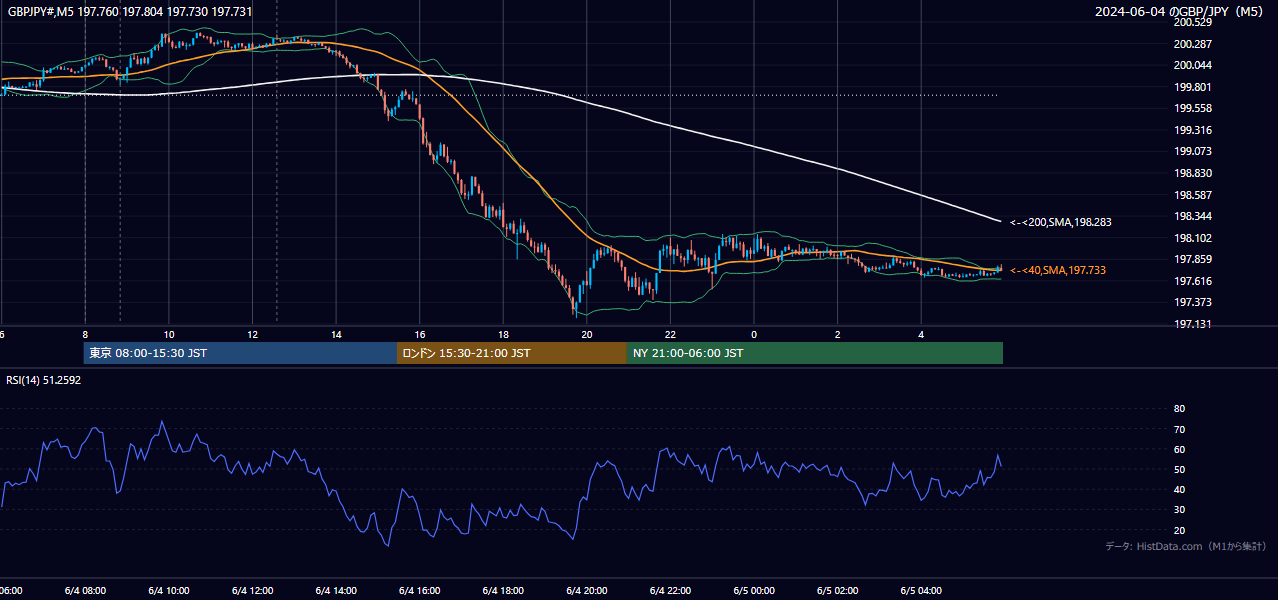Image resolution: width=1278 pixels, height=600 pixels.
Task: Click hour label 12 under price chart
Action: pyautogui.click(x=252, y=334)
